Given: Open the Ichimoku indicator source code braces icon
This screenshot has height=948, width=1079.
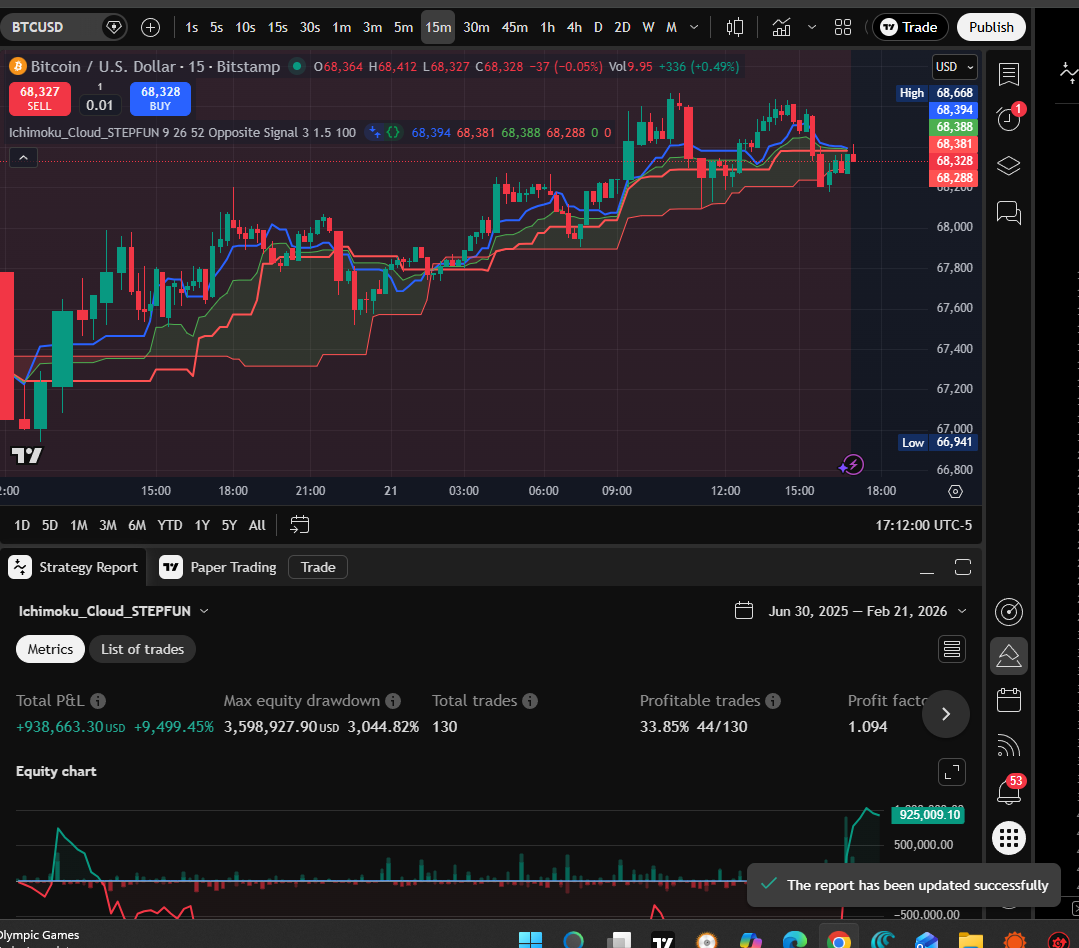Looking at the screenshot, I should (393, 132).
